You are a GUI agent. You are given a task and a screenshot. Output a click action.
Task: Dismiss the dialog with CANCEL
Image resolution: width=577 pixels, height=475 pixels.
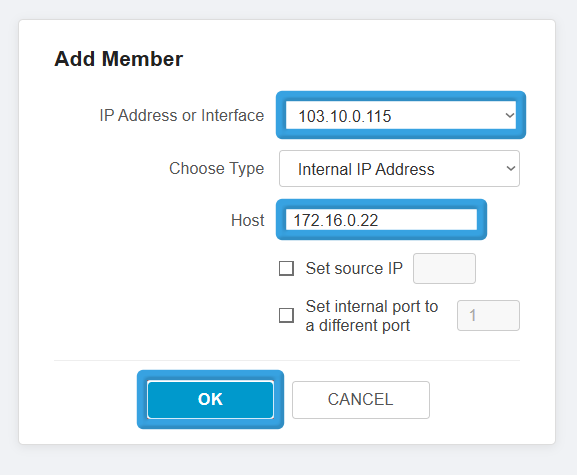[361, 400]
